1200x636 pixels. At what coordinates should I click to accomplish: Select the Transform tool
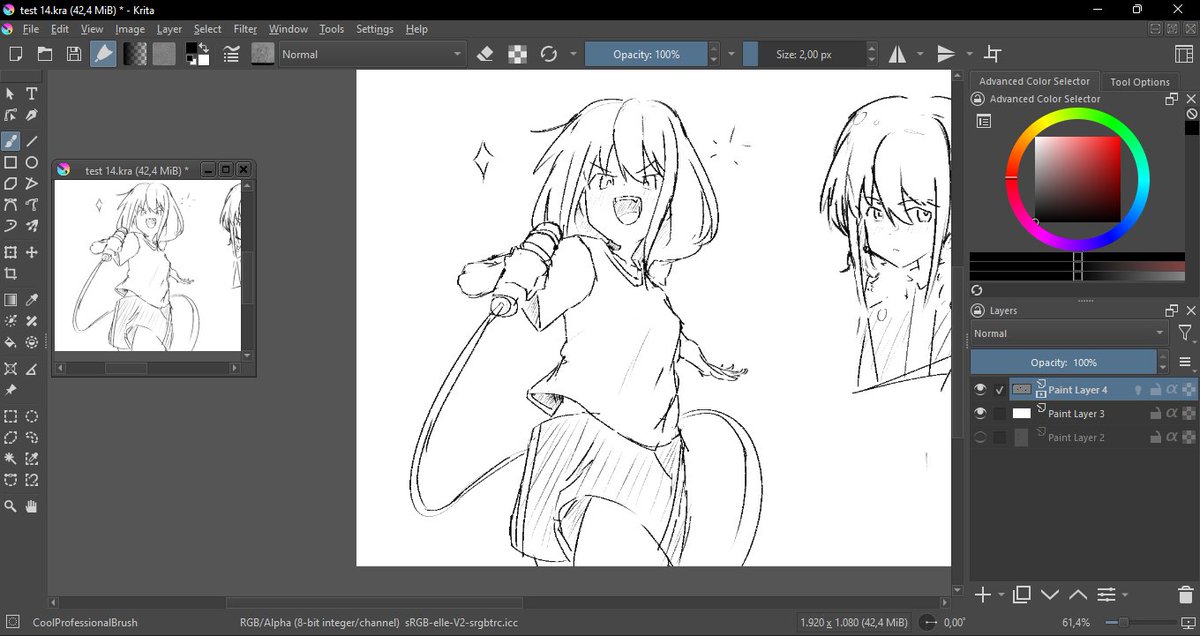point(10,252)
